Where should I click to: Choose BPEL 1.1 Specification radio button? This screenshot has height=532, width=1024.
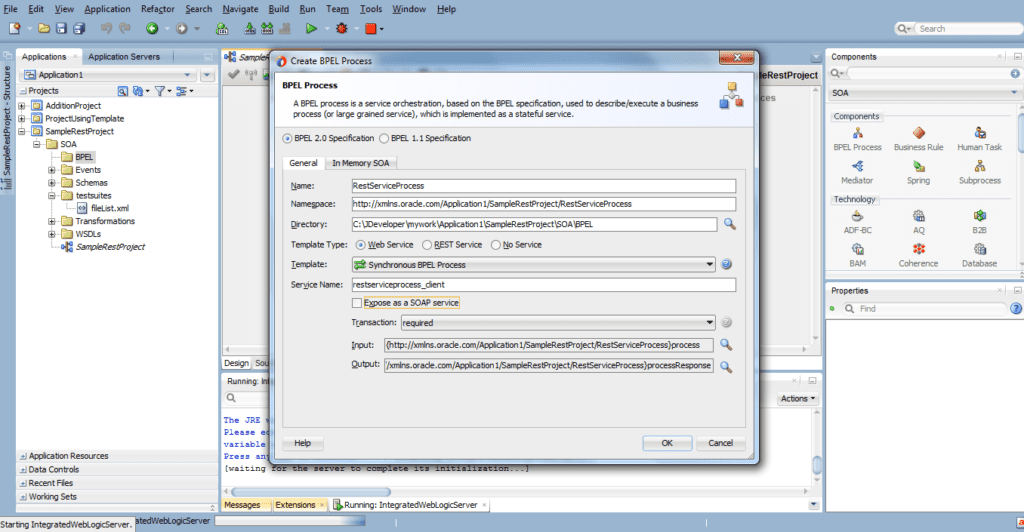(x=384, y=138)
